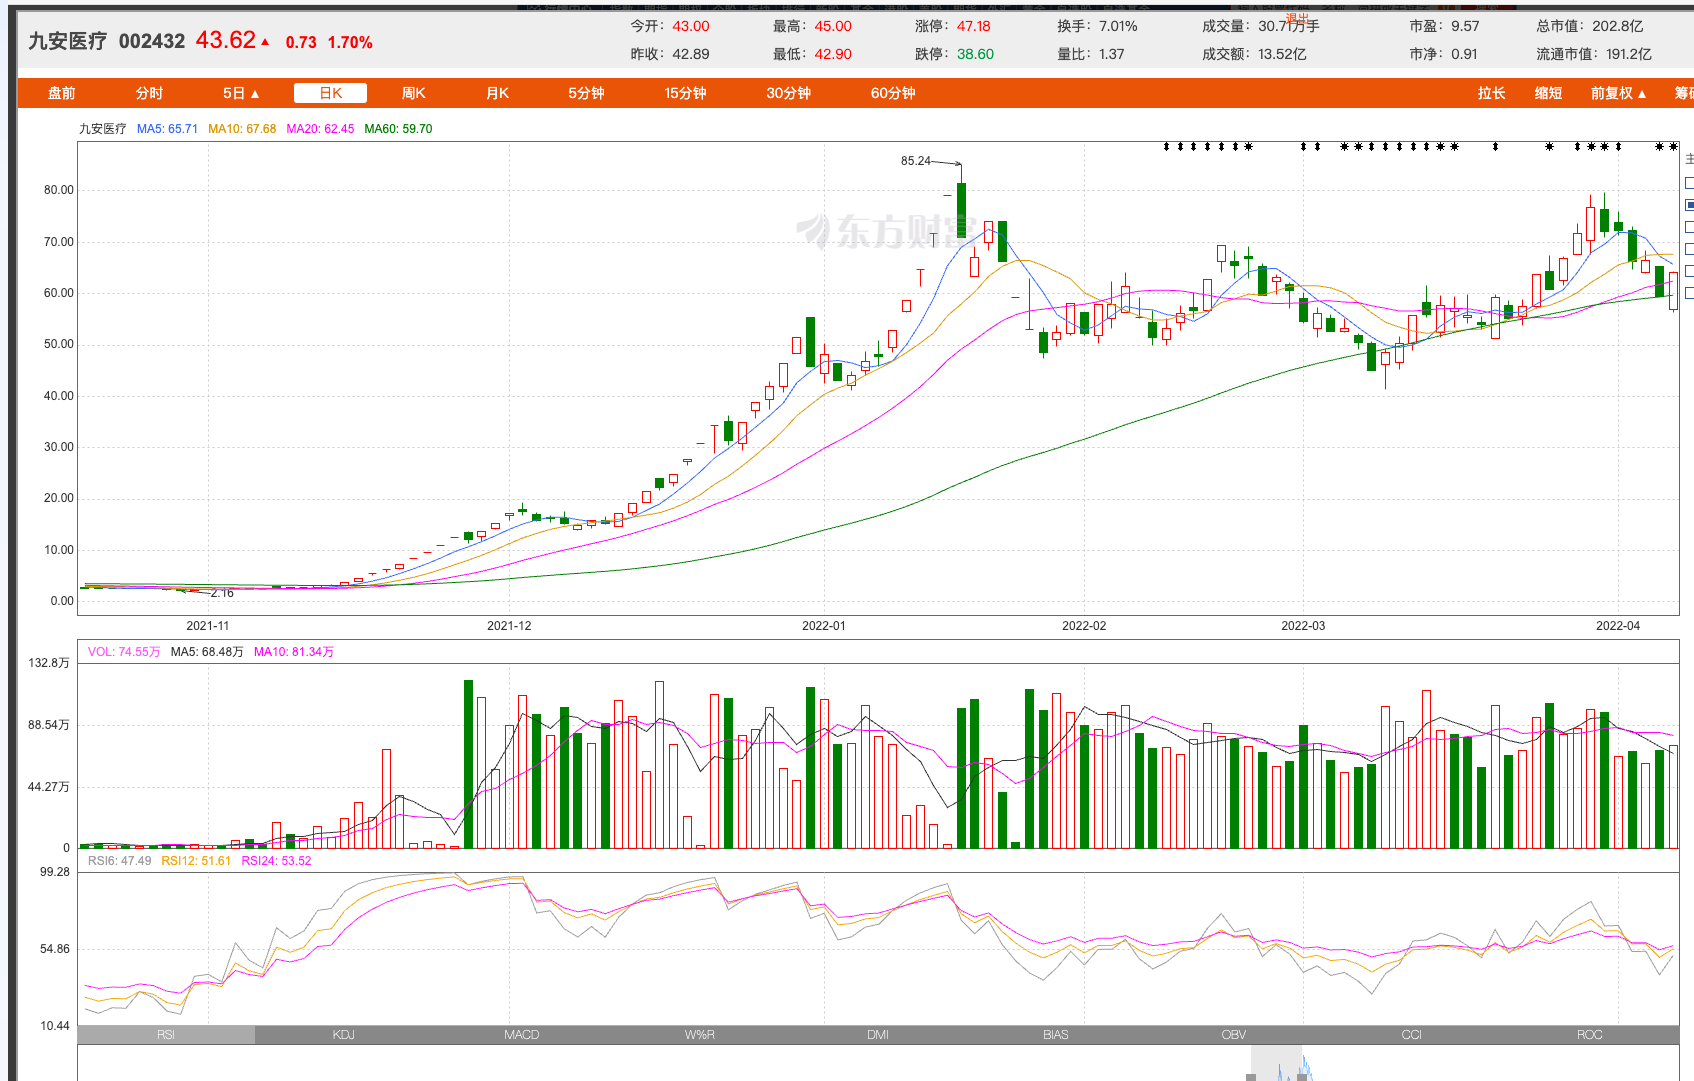Click the 'MA10: 81.34万' volume legend

(x=294, y=652)
